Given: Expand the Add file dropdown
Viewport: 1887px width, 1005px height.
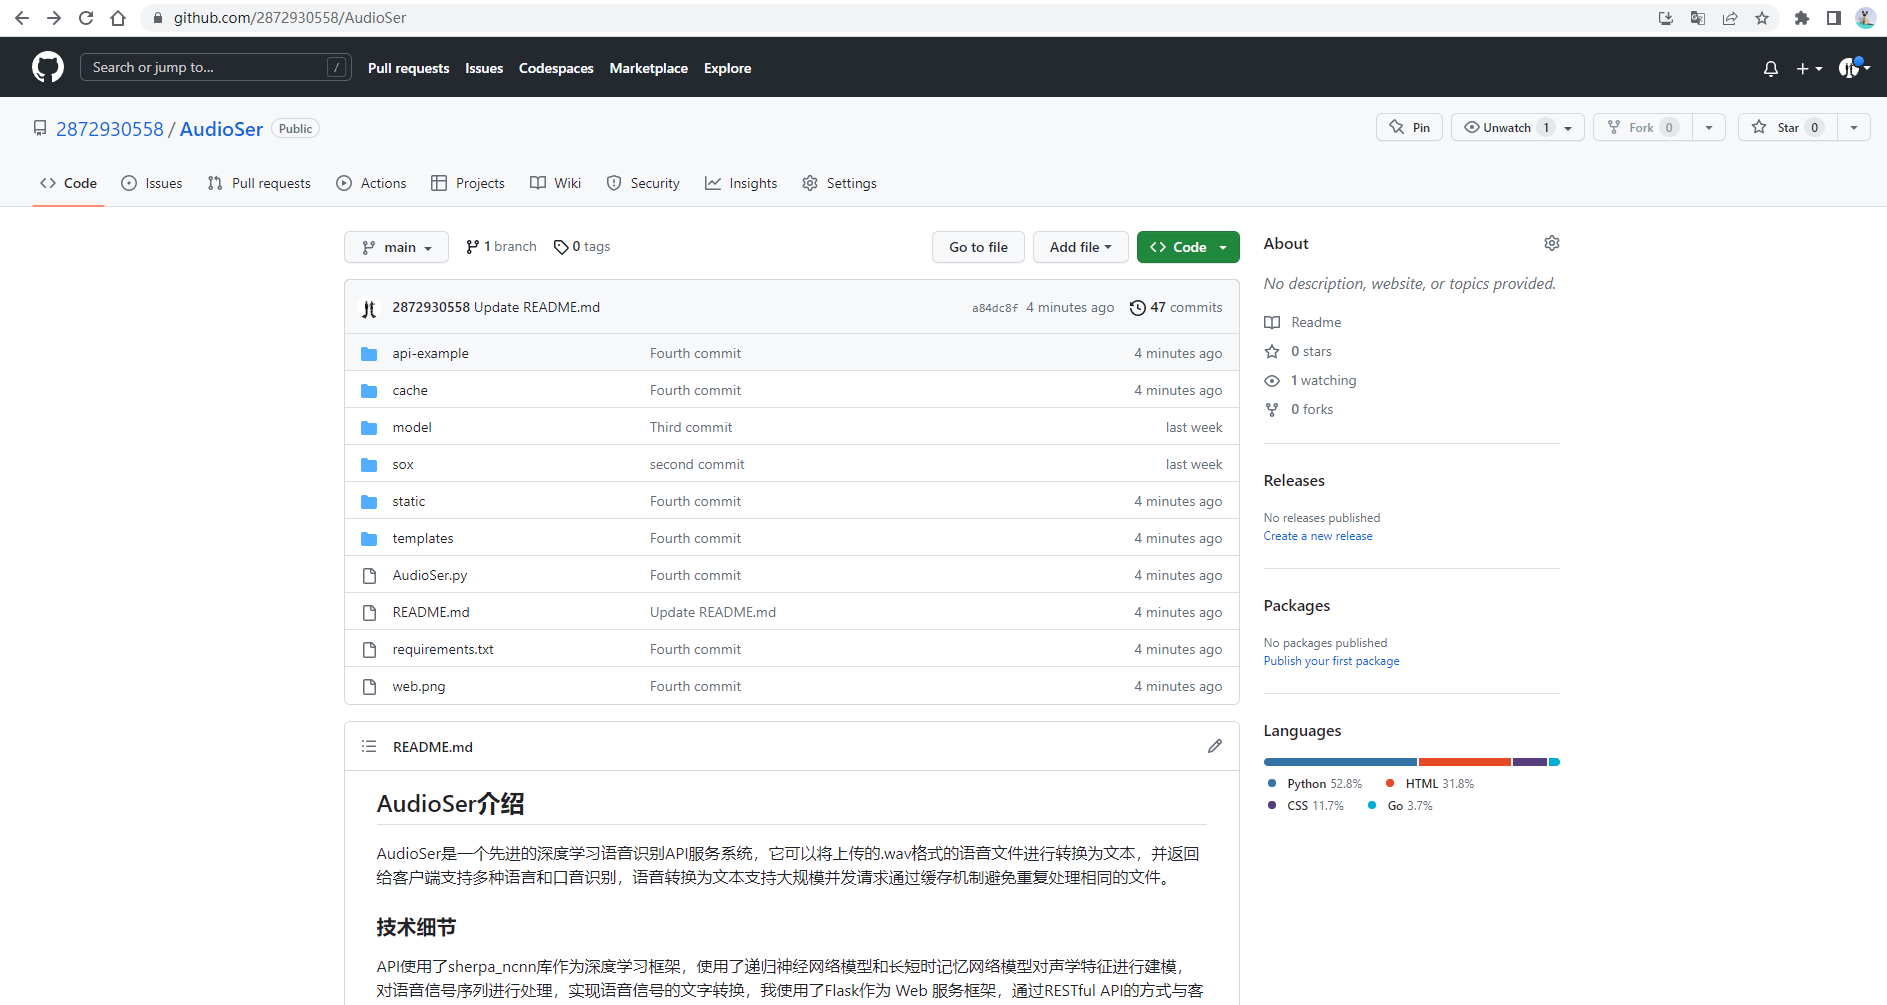Looking at the screenshot, I should 1080,247.
